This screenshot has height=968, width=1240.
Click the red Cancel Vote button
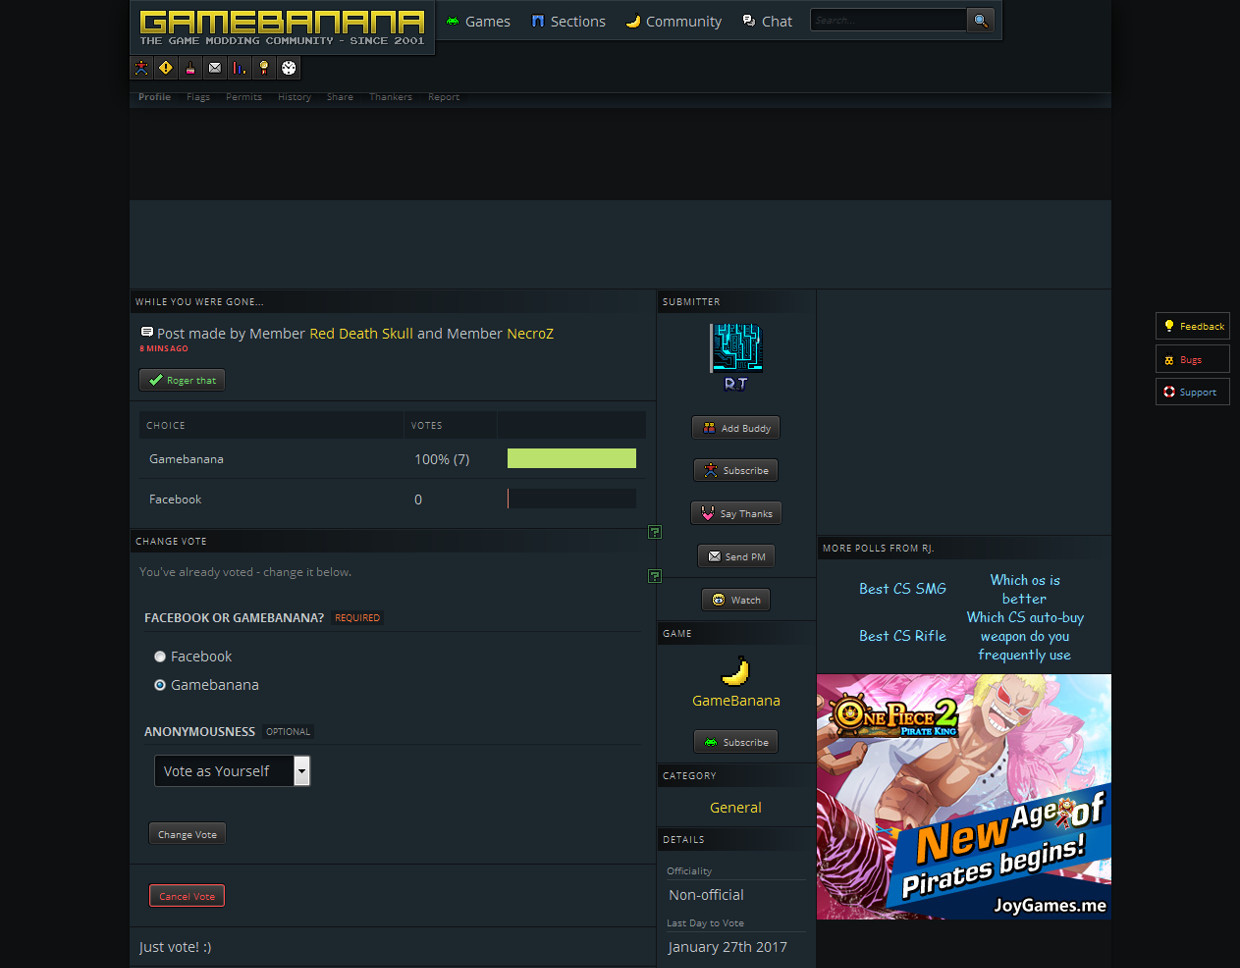pyautogui.click(x=187, y=896)
